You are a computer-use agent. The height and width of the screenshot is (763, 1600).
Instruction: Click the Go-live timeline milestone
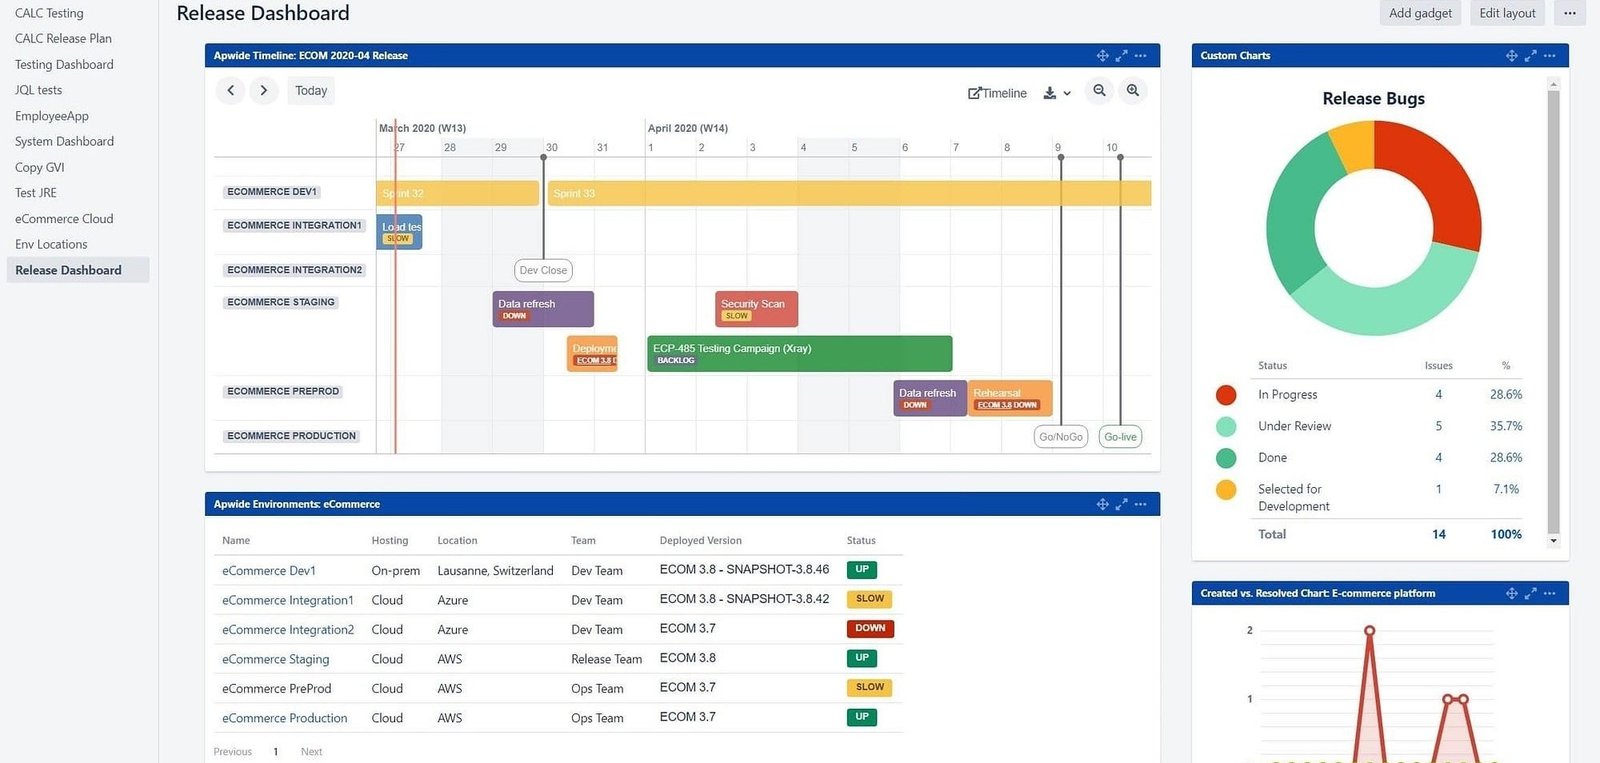(x=1120, y=437)
